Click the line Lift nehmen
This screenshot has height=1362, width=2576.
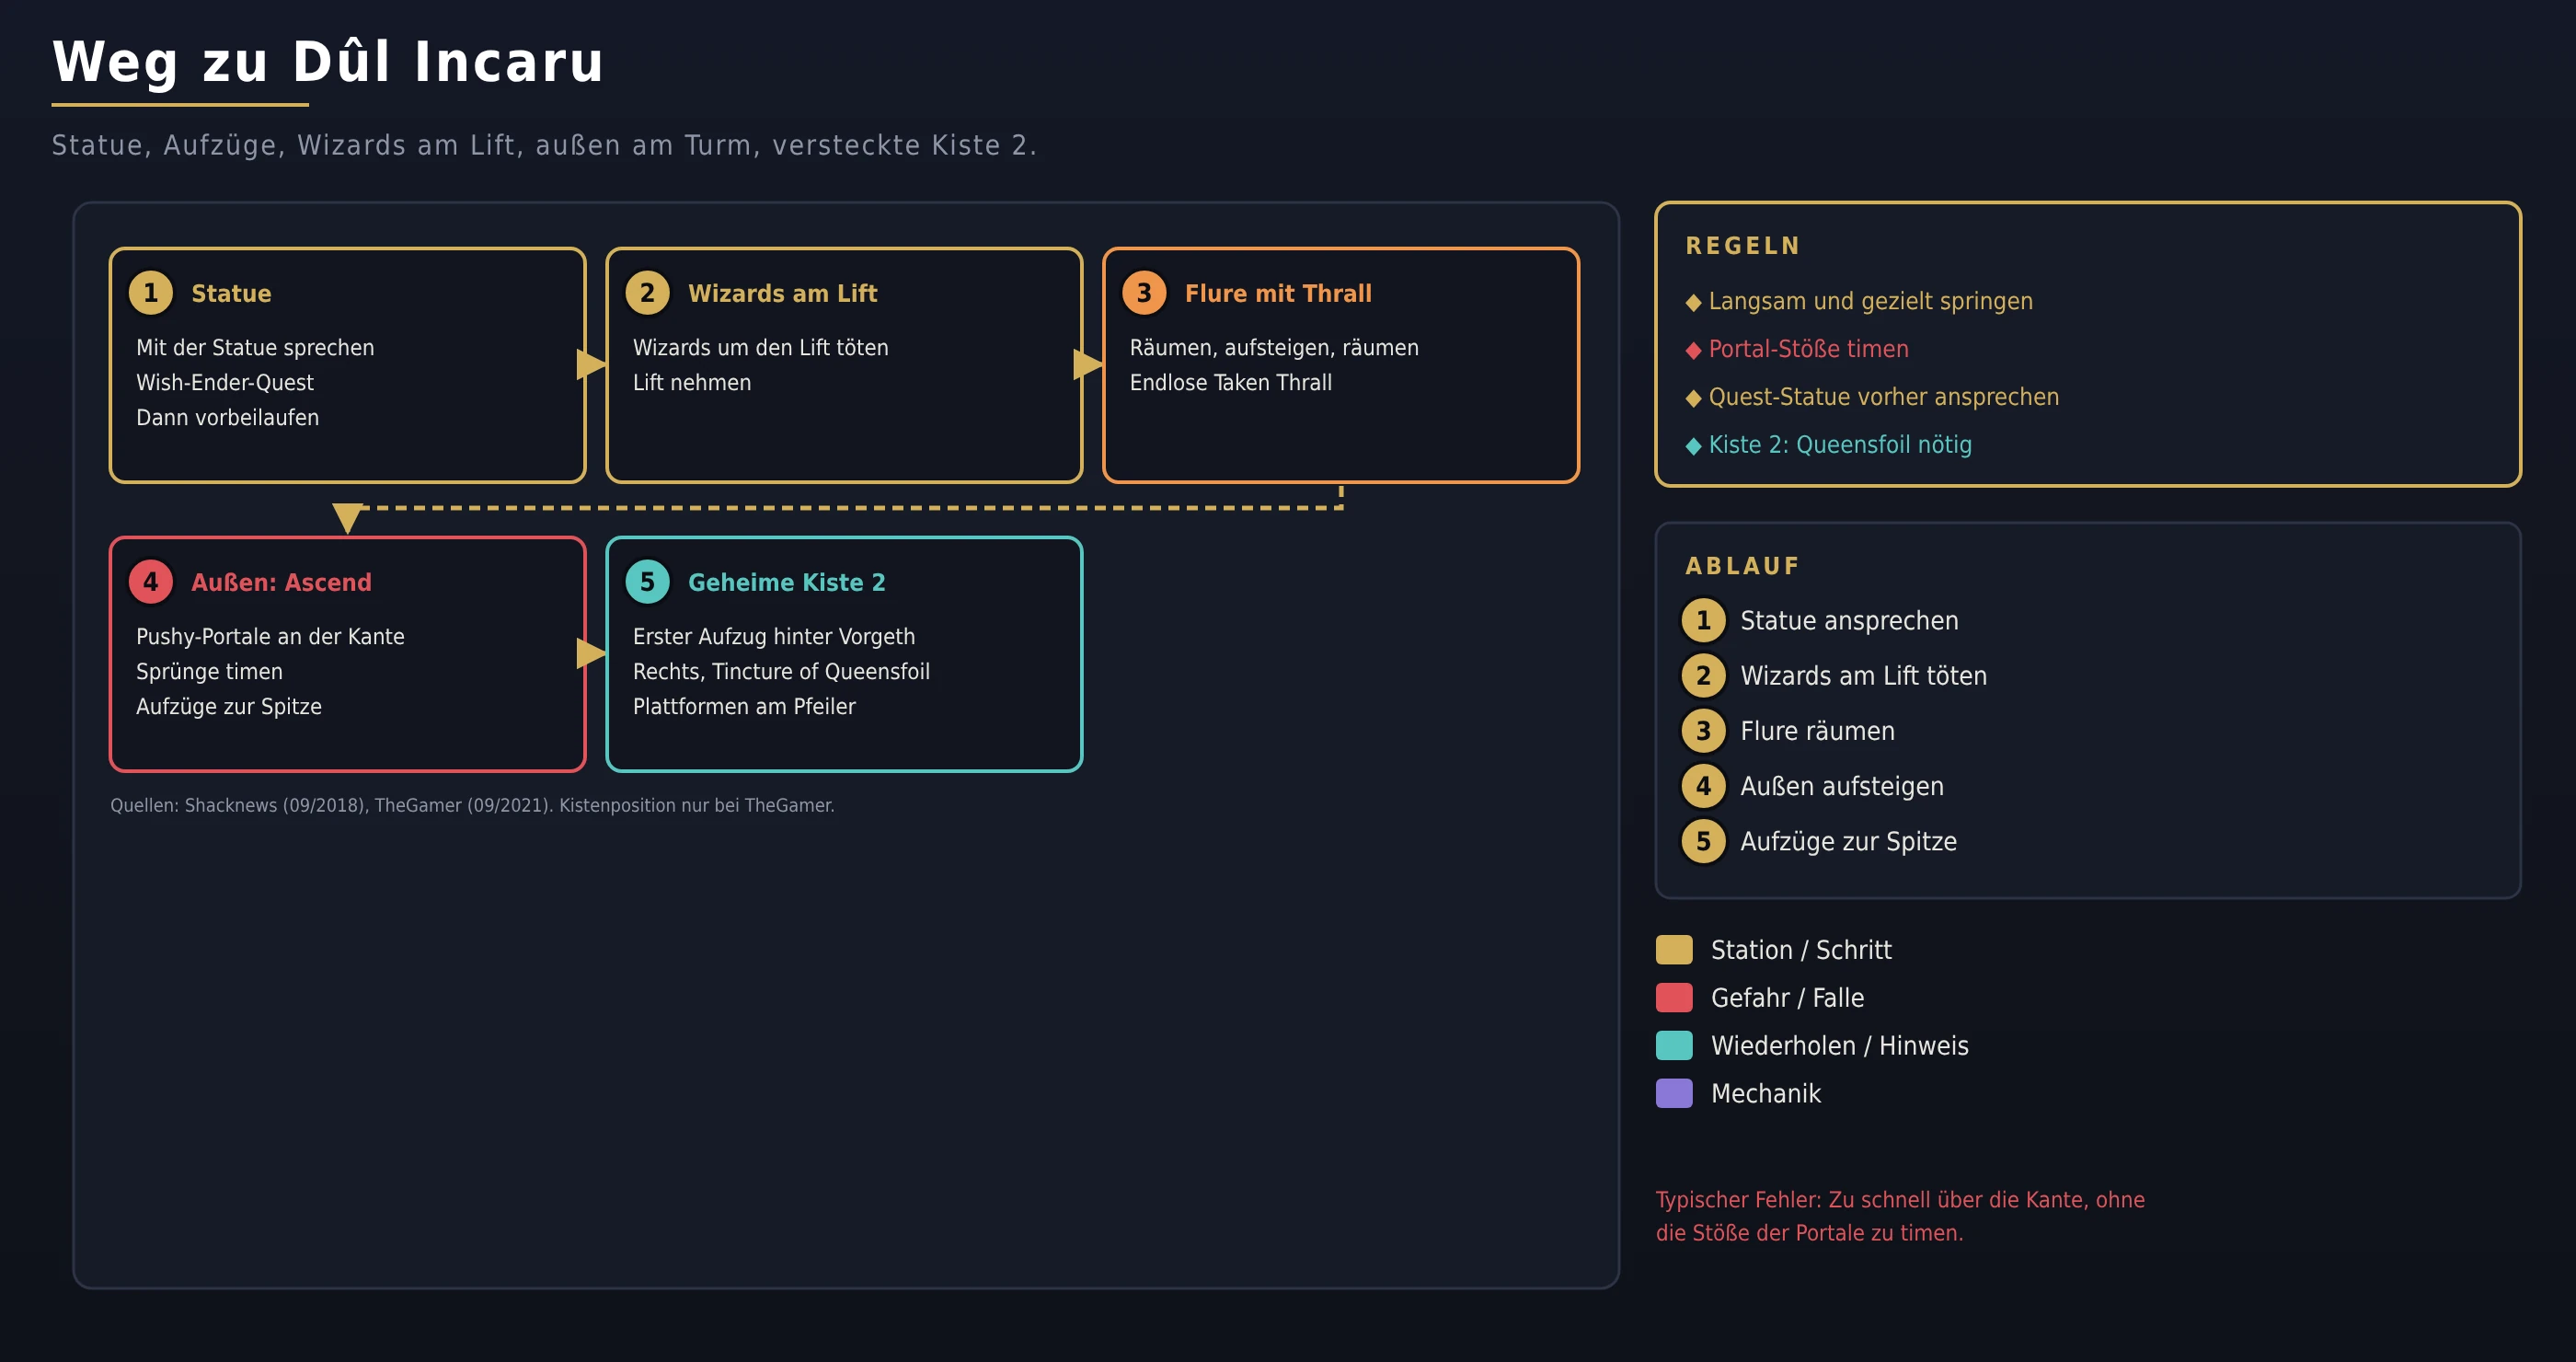point(692,383)
